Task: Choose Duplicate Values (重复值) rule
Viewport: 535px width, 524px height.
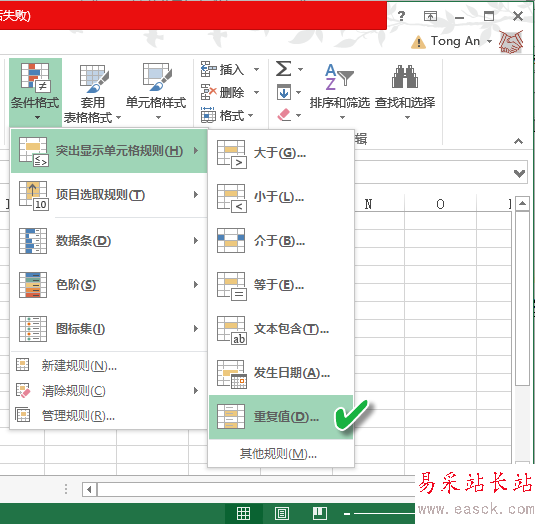Action: coord(281,417)
